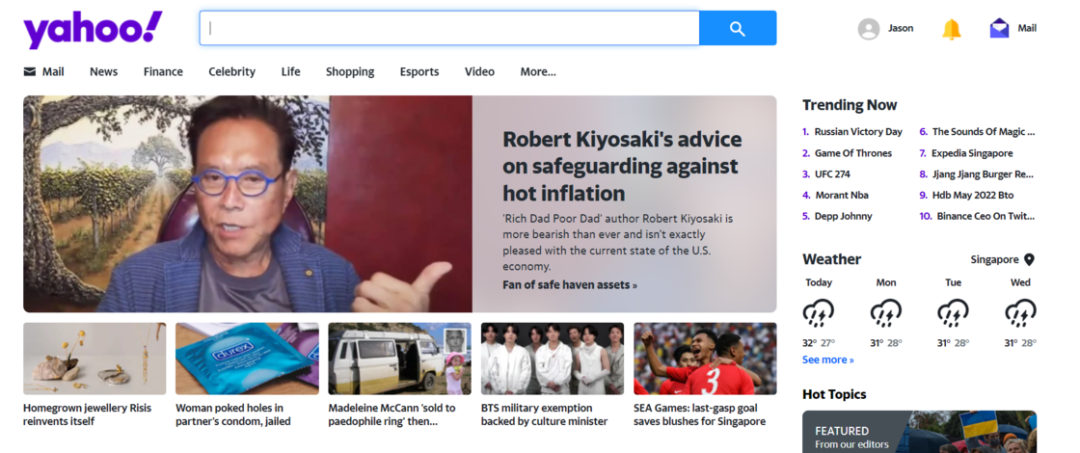
Task: Click the envelope icon beside Mail in navigation
Action: point(30,72)
